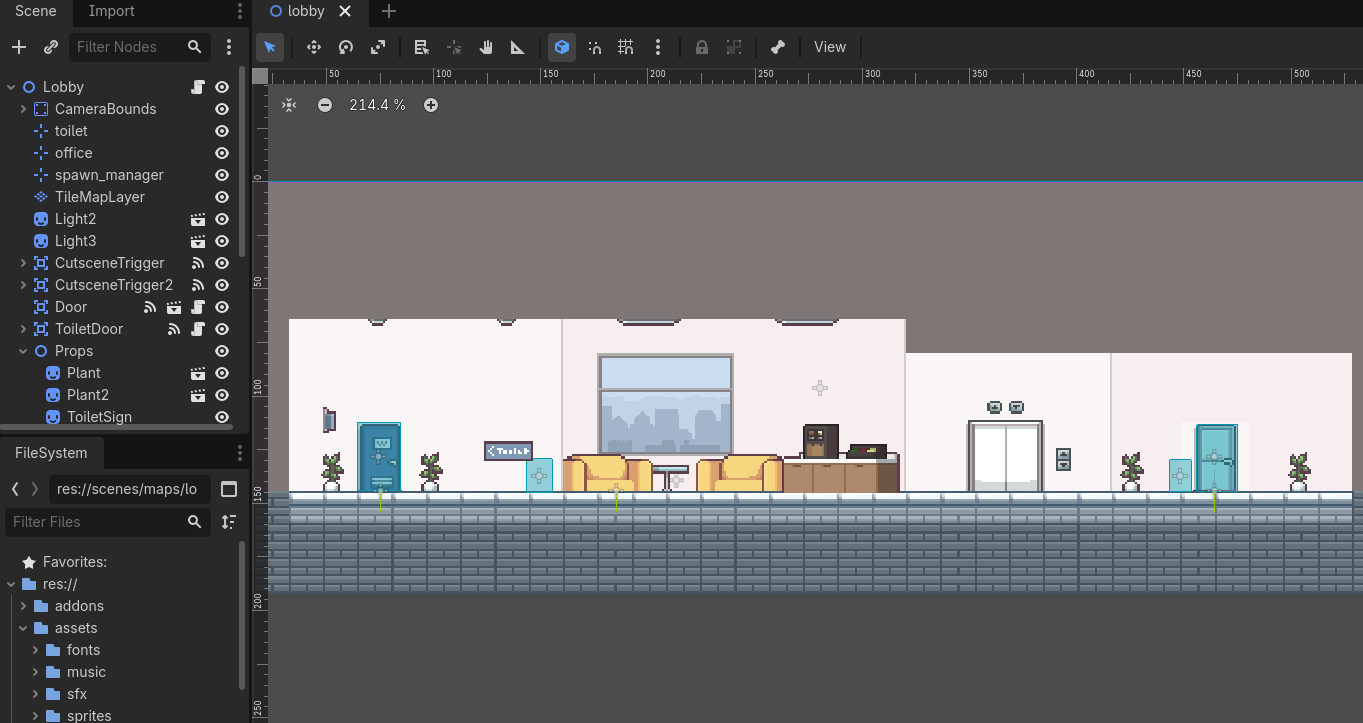Select the Scale tool
The height and width of the screenshot is (723, 1363).
tap(377, 47)
